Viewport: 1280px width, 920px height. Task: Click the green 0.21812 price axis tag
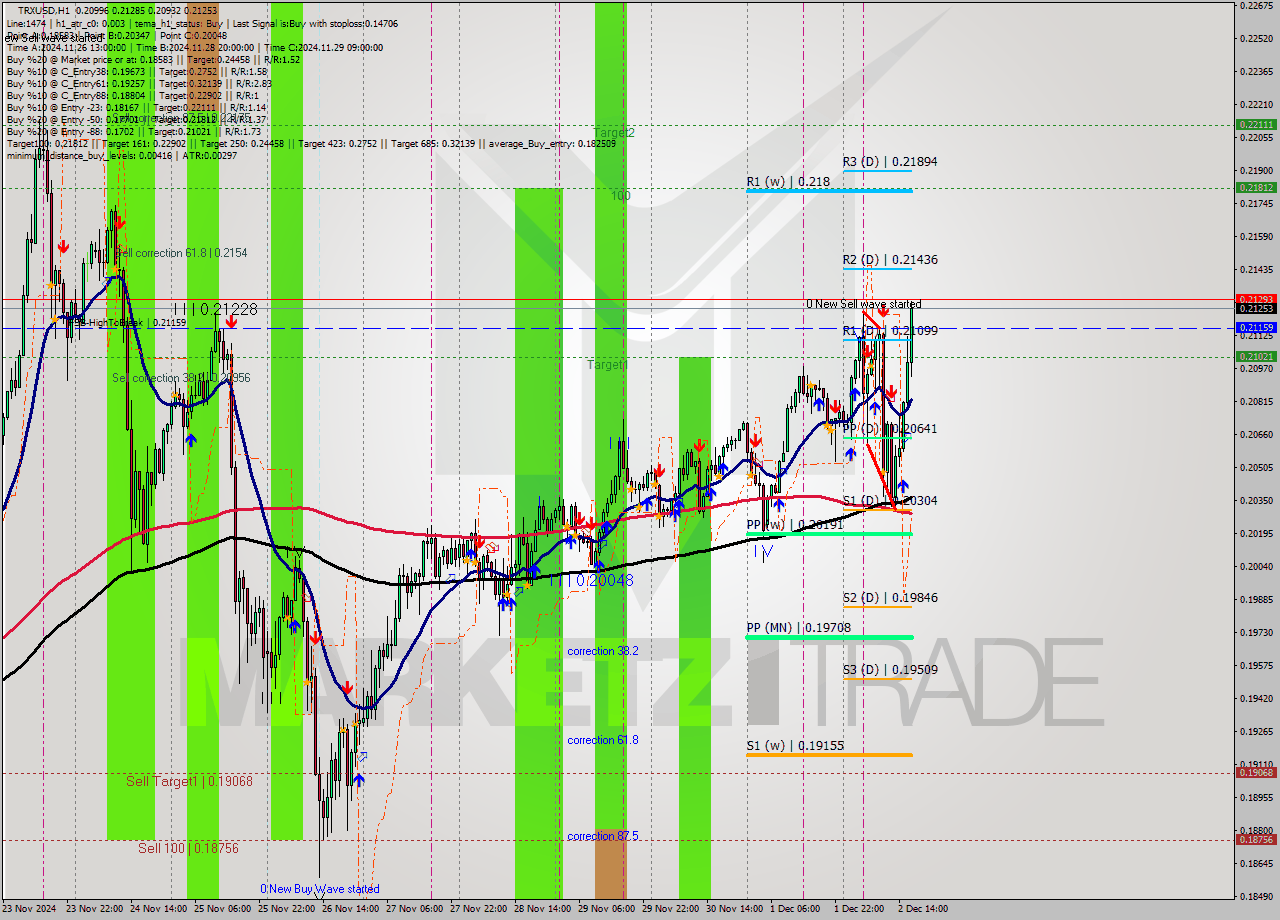1256,187
